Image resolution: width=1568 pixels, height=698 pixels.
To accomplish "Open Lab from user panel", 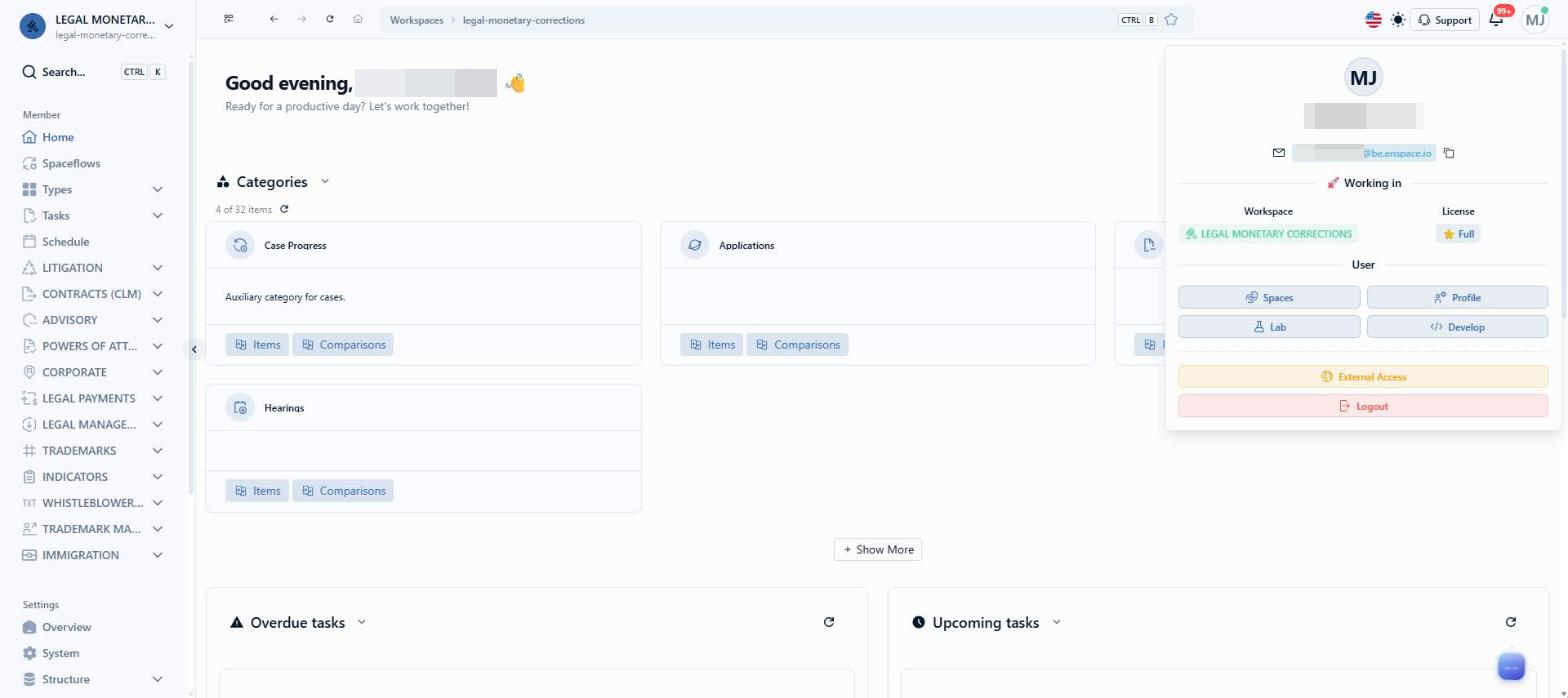I will [x=1269, y=327].
